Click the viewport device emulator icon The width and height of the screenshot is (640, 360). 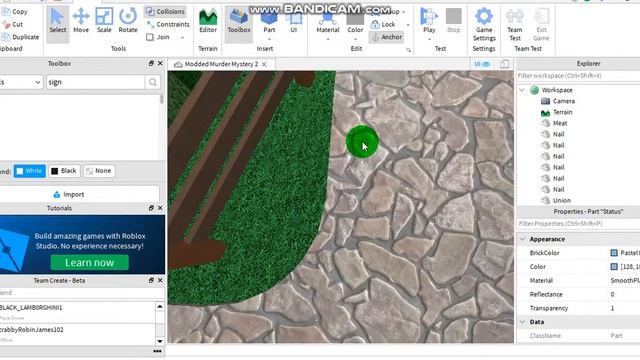[x=504, y=64]
